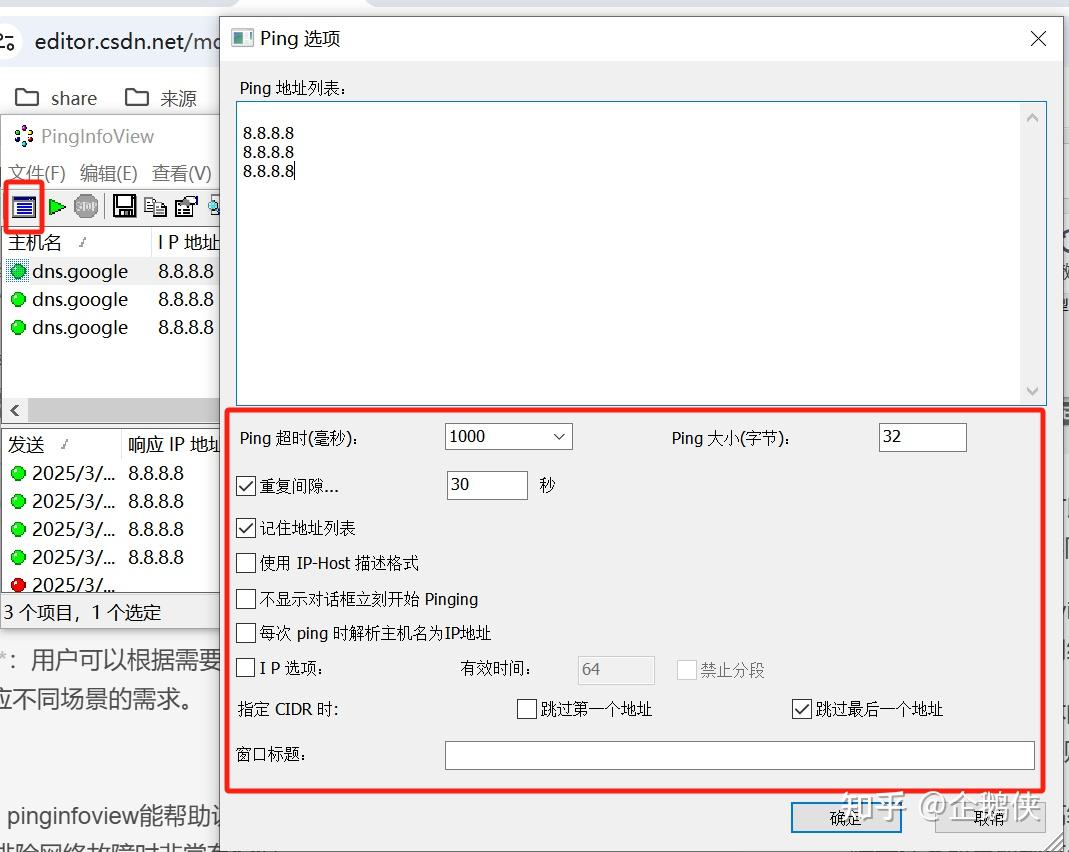Image resolution: width=1069 pixels, height=852 pixels.
Task: Open Ping options with the highlighted options icon
Action: coord(24,206)
